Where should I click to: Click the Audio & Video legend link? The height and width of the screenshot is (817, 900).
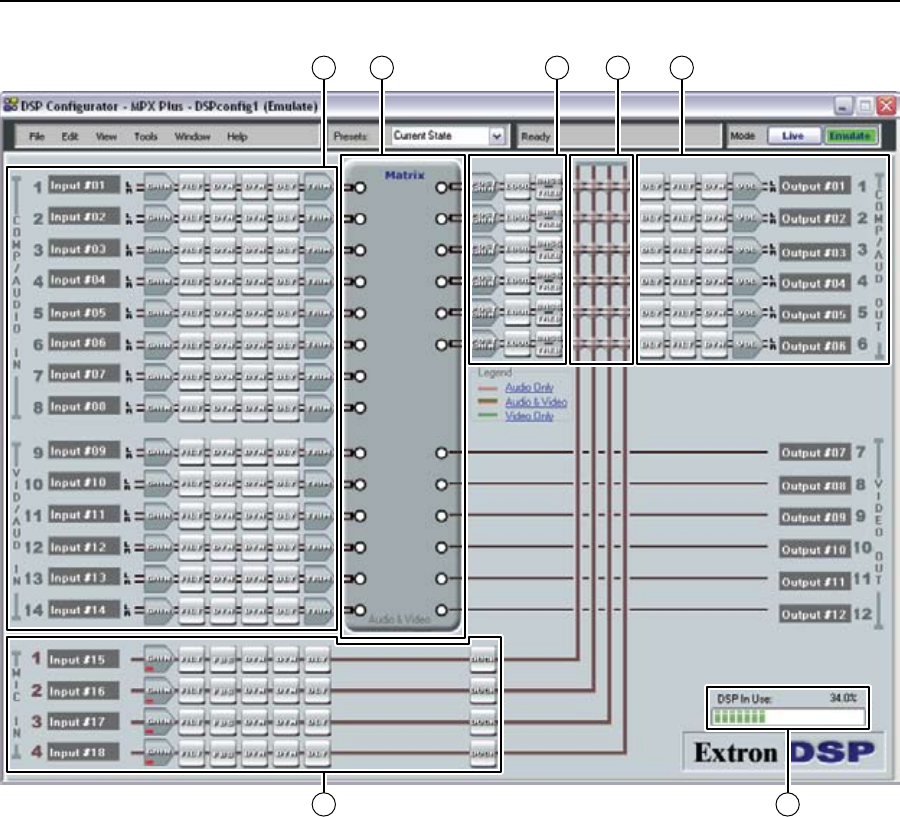click(x=536, y=402)
